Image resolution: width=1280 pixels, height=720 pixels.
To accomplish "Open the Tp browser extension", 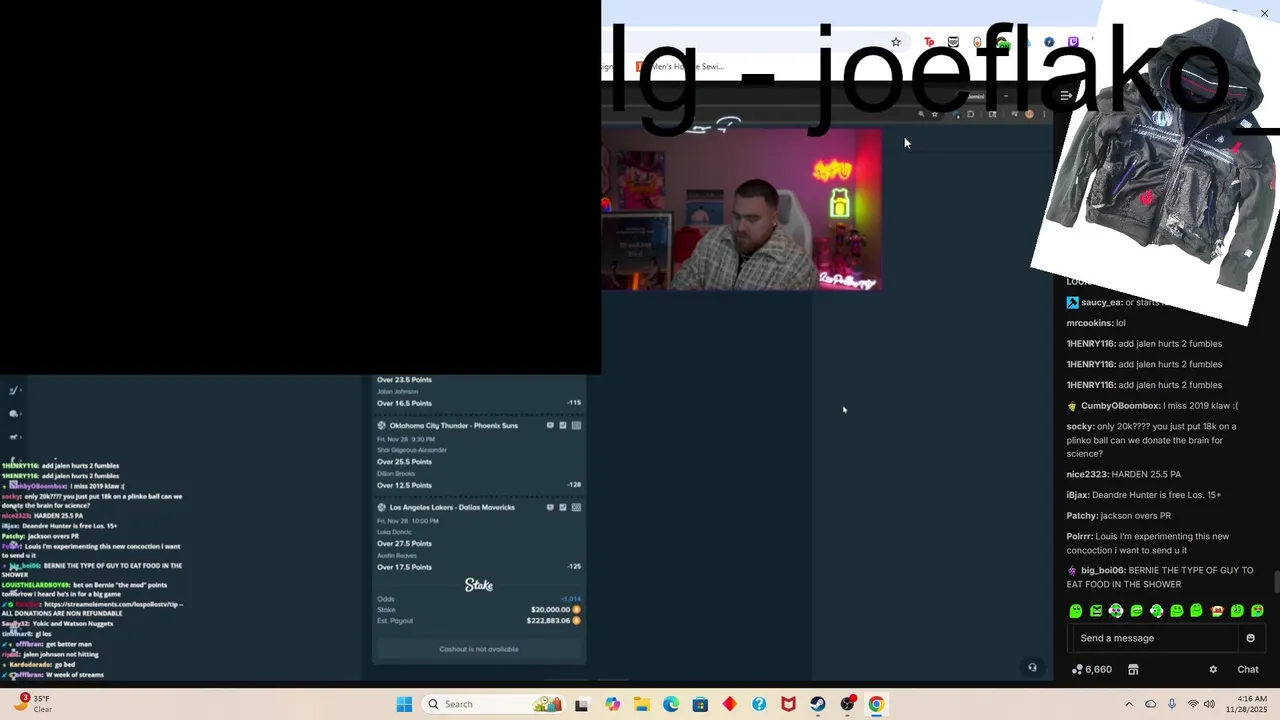I will coord(929,42).
